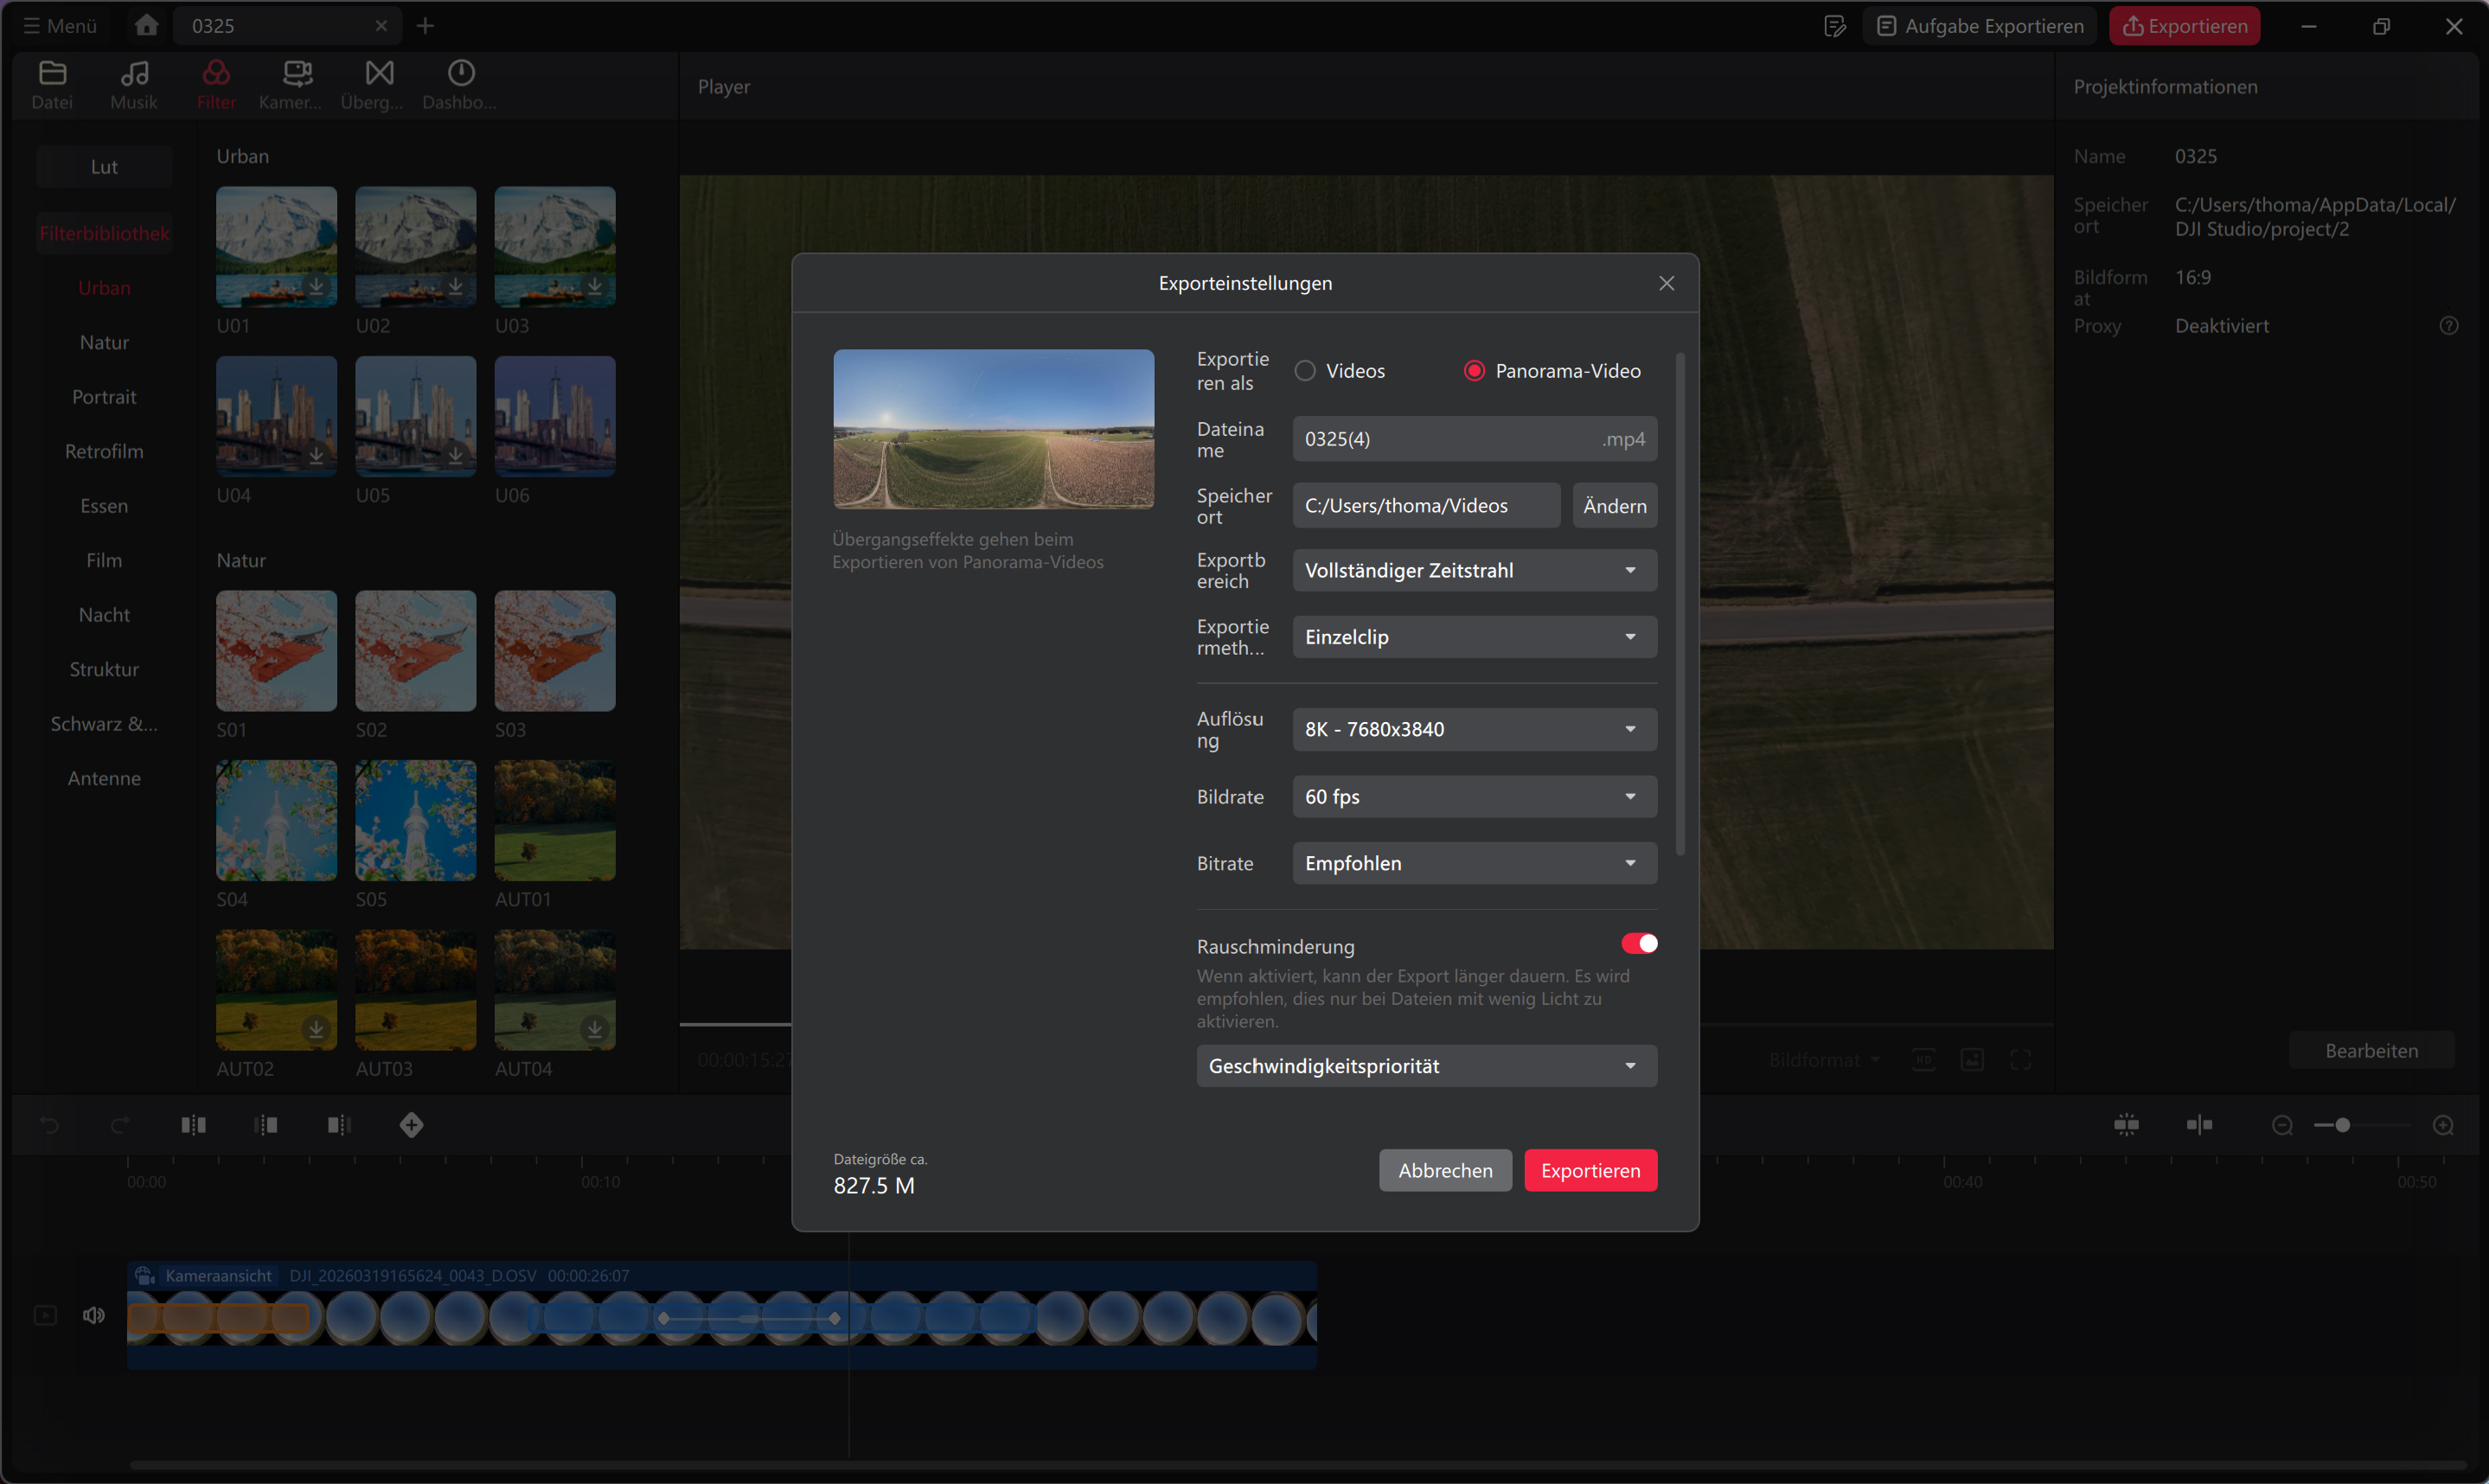Click the Dateiname input field
The height and width of the screenshot is (1484, 2489).
tap(1440, 439)
